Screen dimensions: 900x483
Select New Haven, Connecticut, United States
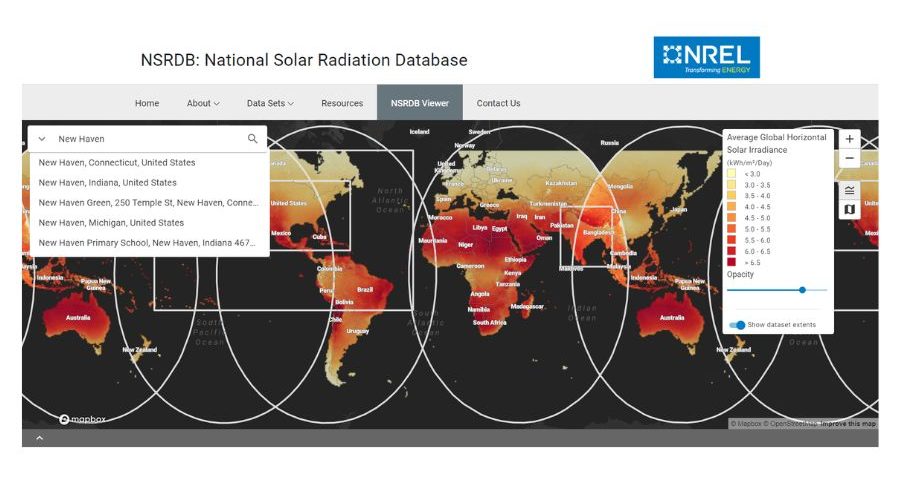click(x=117, y=162)
